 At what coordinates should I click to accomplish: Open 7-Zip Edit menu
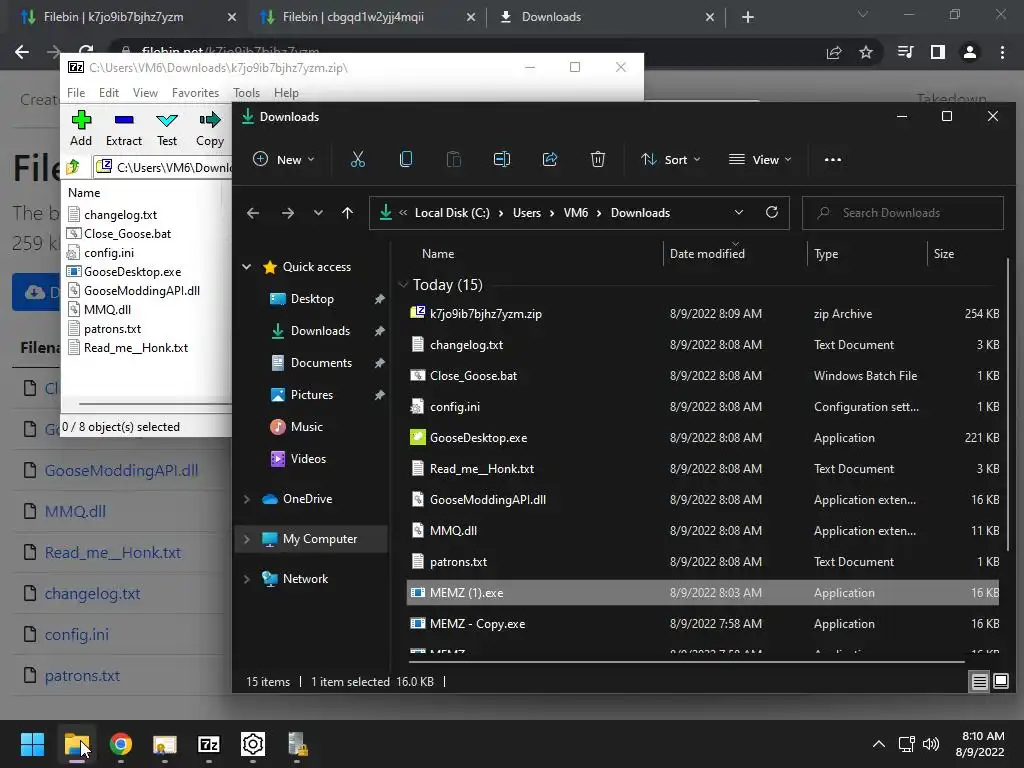pos(108,93)
